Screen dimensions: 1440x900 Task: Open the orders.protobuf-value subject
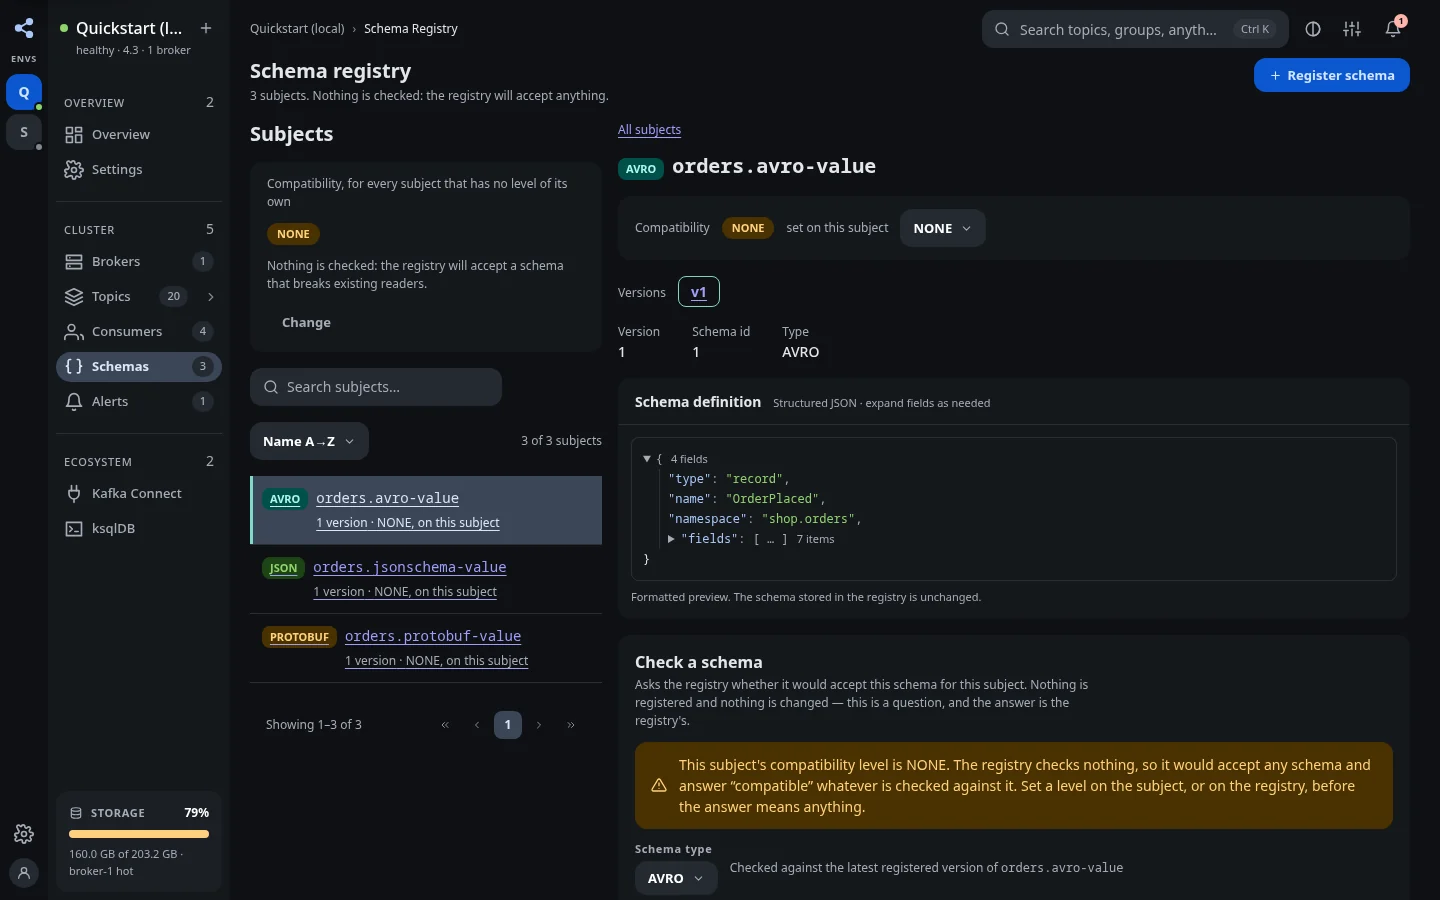pos(433,636)
